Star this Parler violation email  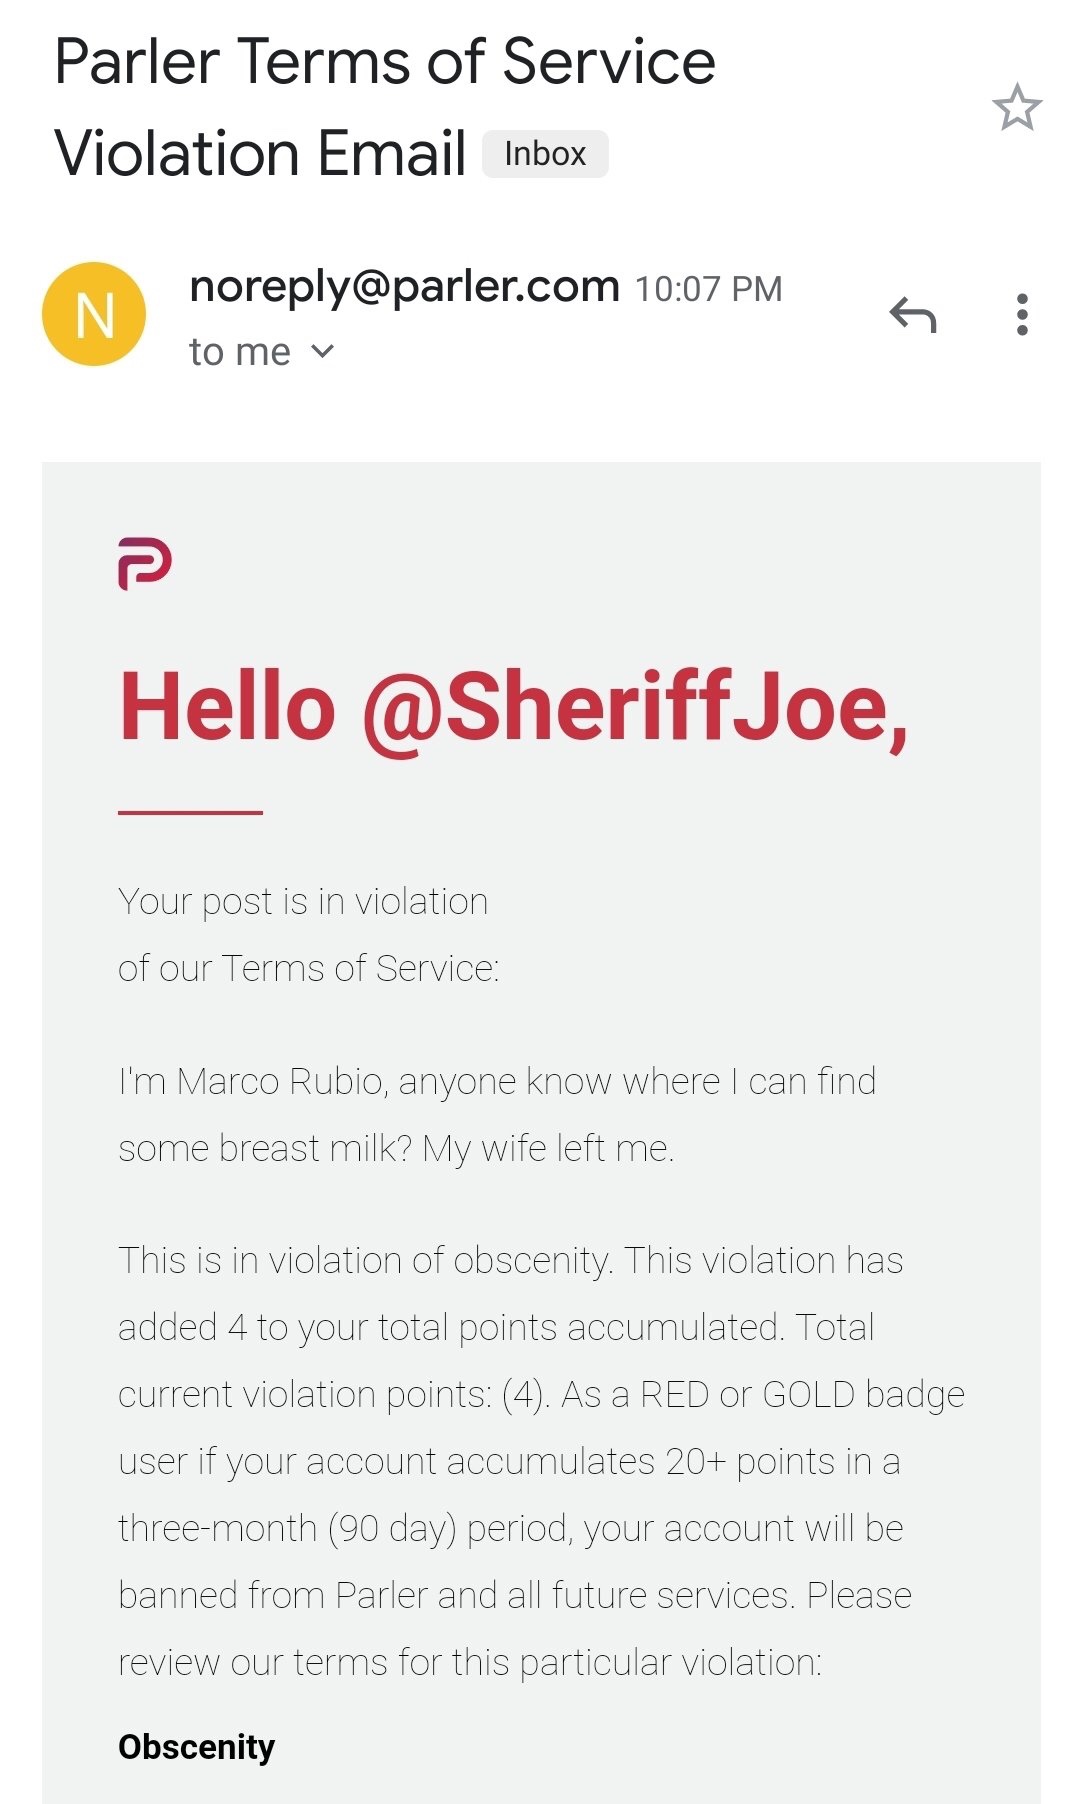(x=1017, y=108)
